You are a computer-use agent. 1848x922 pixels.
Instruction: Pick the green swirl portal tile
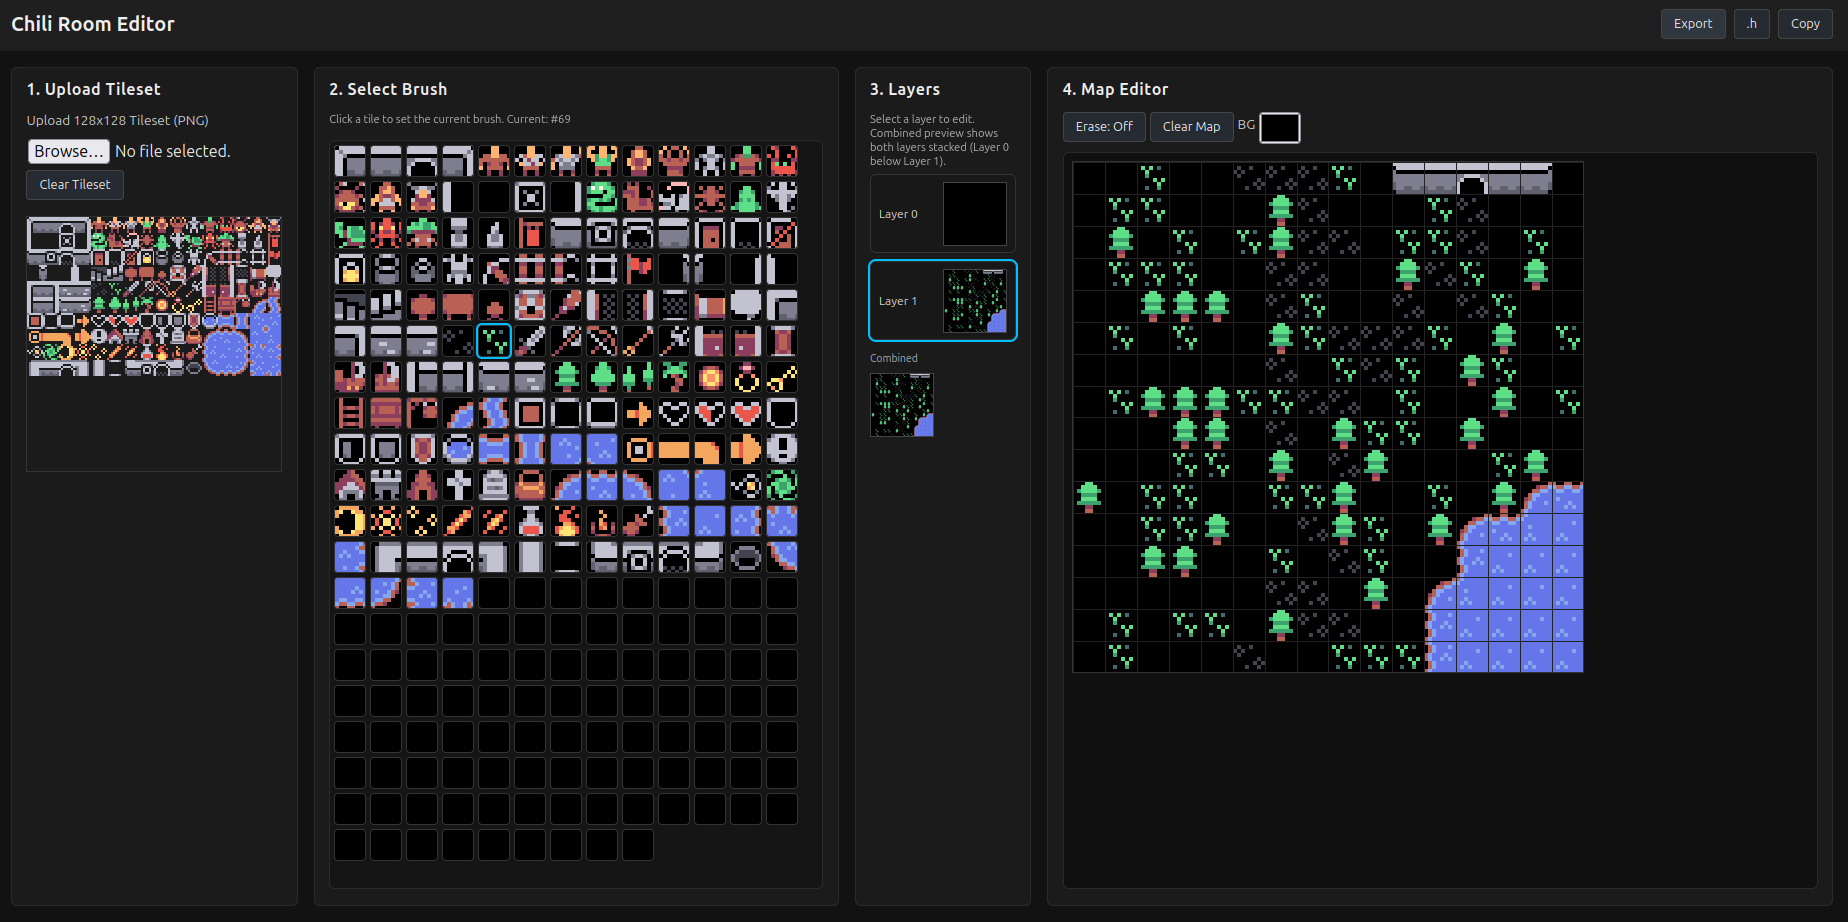point(782,485)
